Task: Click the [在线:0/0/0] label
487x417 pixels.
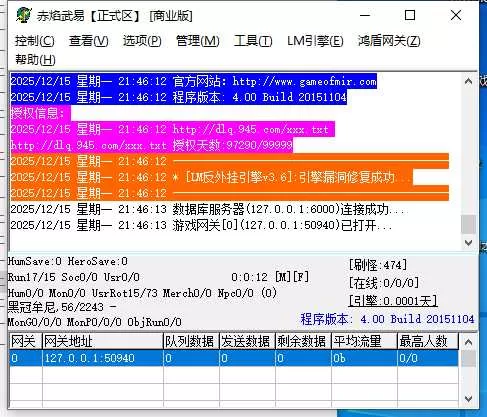Action: coord(384,283)
